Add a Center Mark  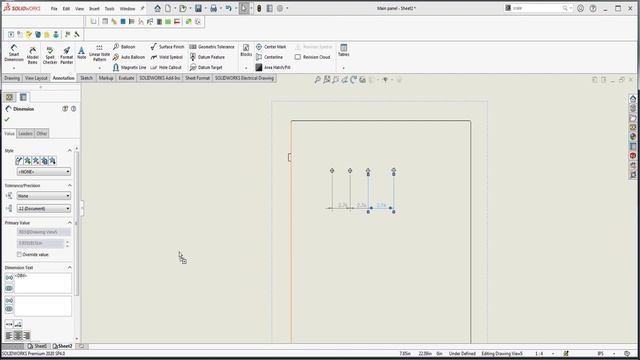pyautogui.click(x=271, y=47)
